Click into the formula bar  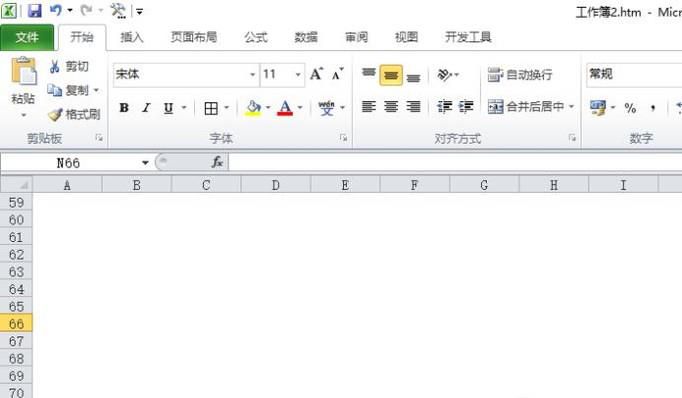(455, 163)
